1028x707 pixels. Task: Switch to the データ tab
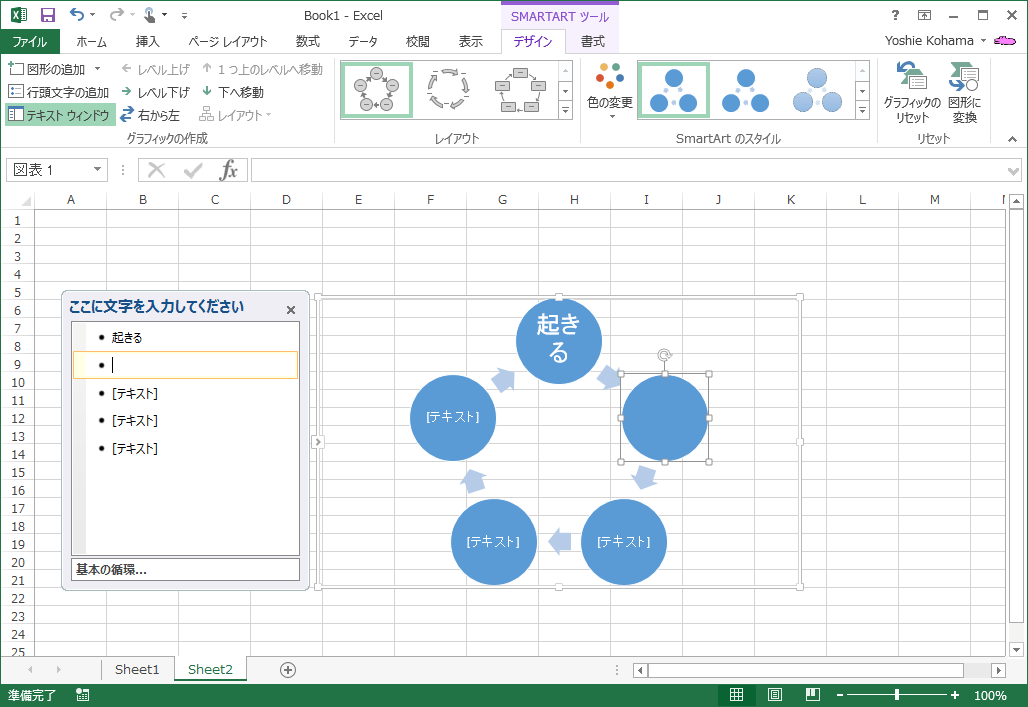363,41
